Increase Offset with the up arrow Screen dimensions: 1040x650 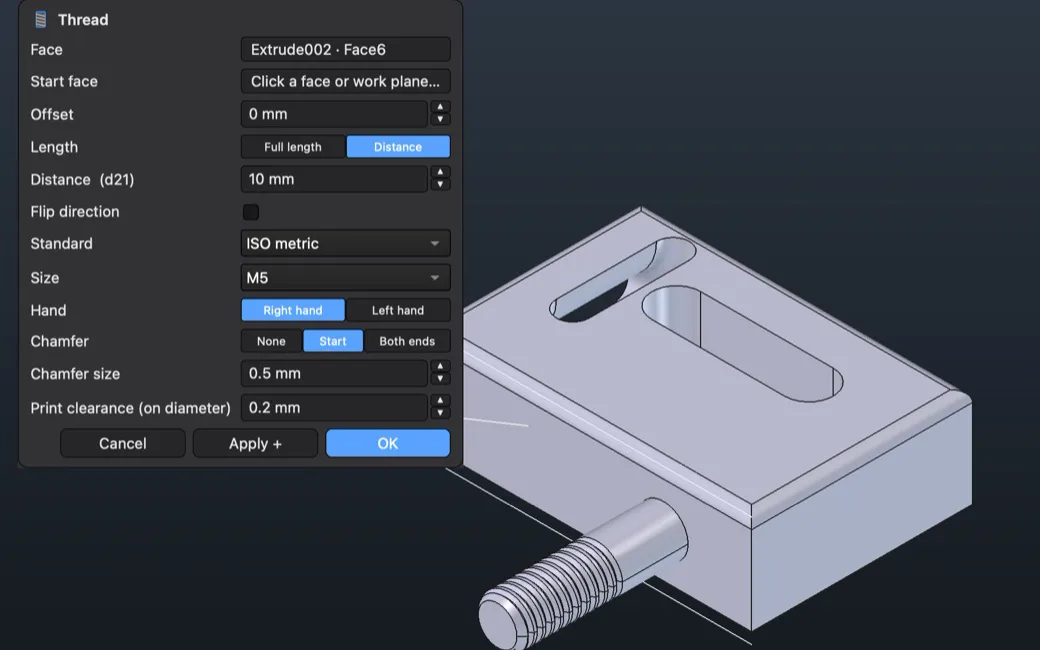tap(440, 107)
